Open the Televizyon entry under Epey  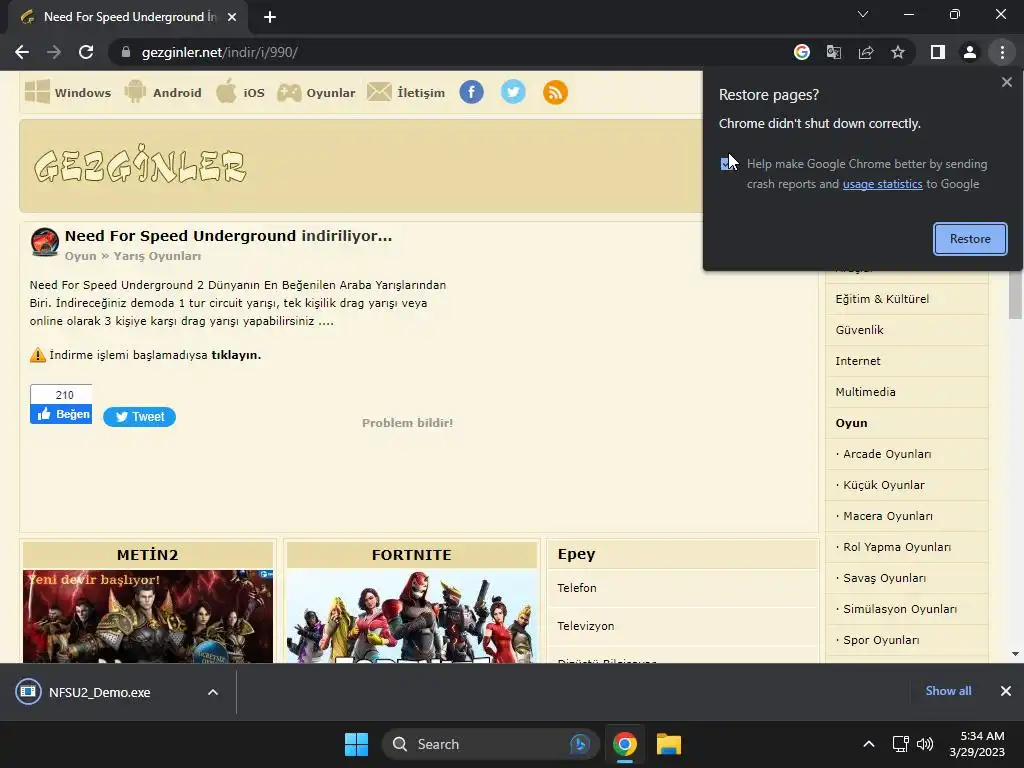(x=682, y=626)
